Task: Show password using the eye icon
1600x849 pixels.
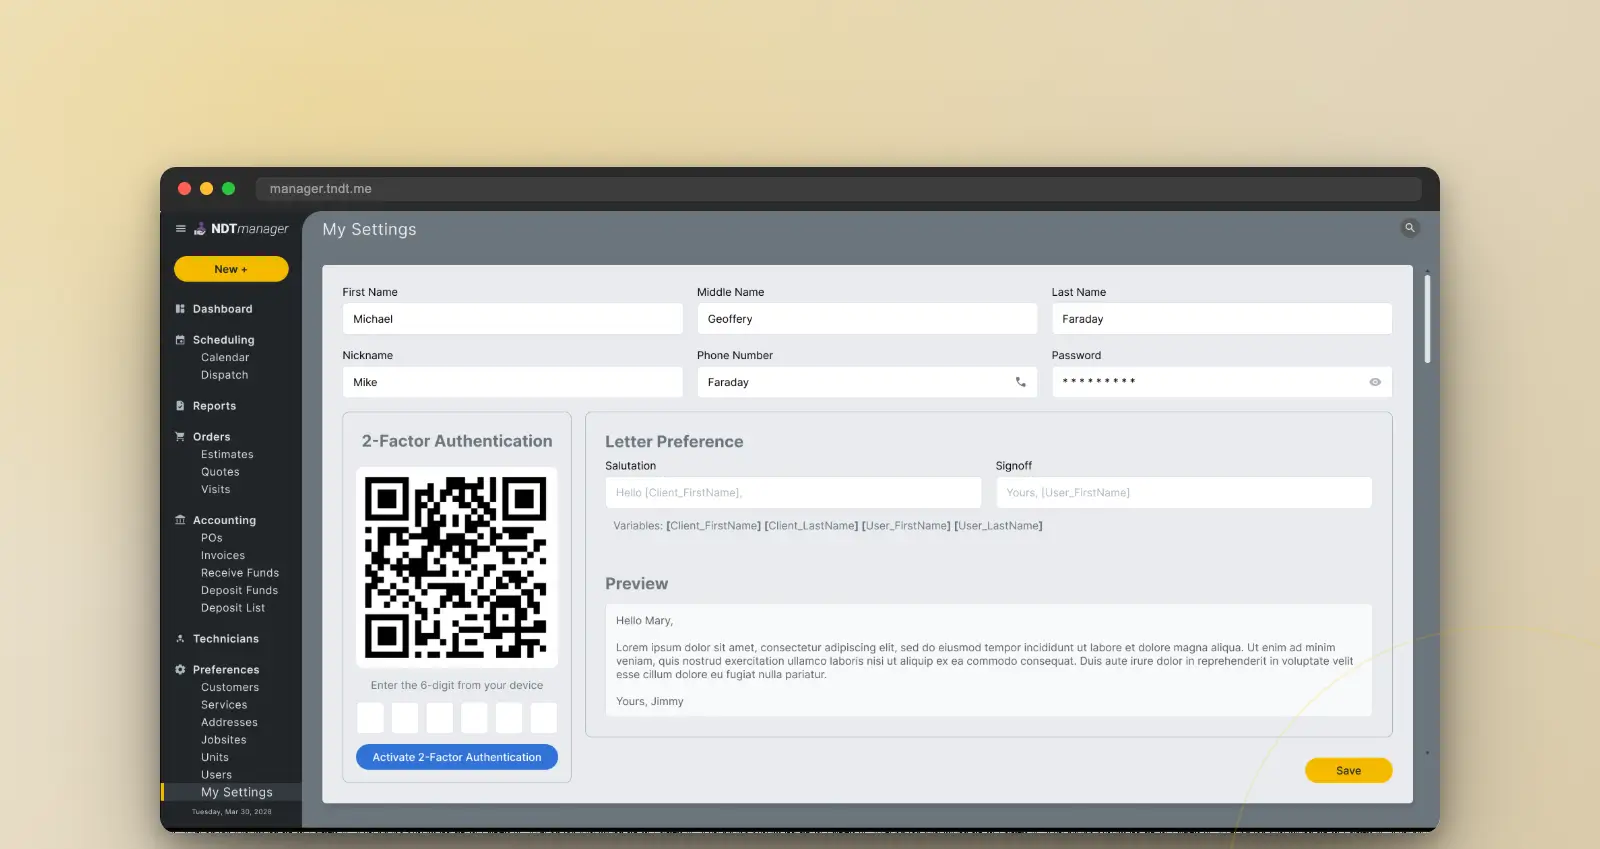Action: (1375, 382)
